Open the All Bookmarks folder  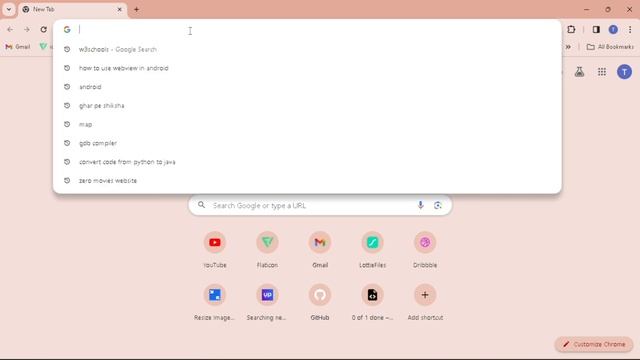click(610, 47)
